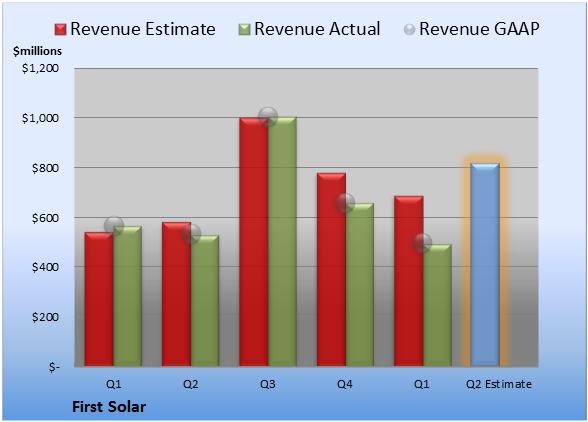Image resolution: width=588 pixels, height=422 pixels.
Task: Click the '$400' y-axis value
Action: pos(45,267)
